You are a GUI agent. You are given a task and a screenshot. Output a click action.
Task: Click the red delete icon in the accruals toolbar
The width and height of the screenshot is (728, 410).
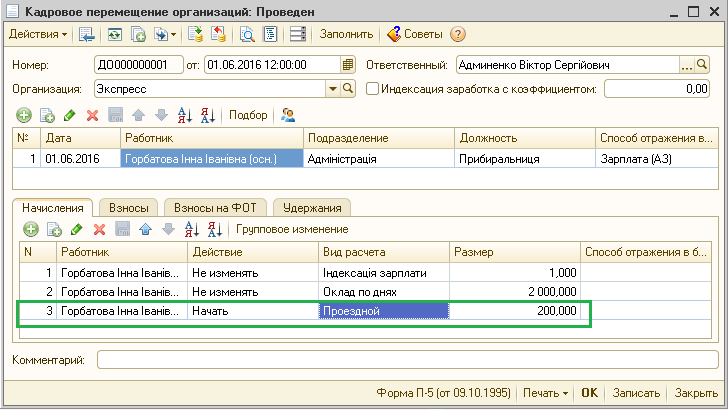point(99,229)
